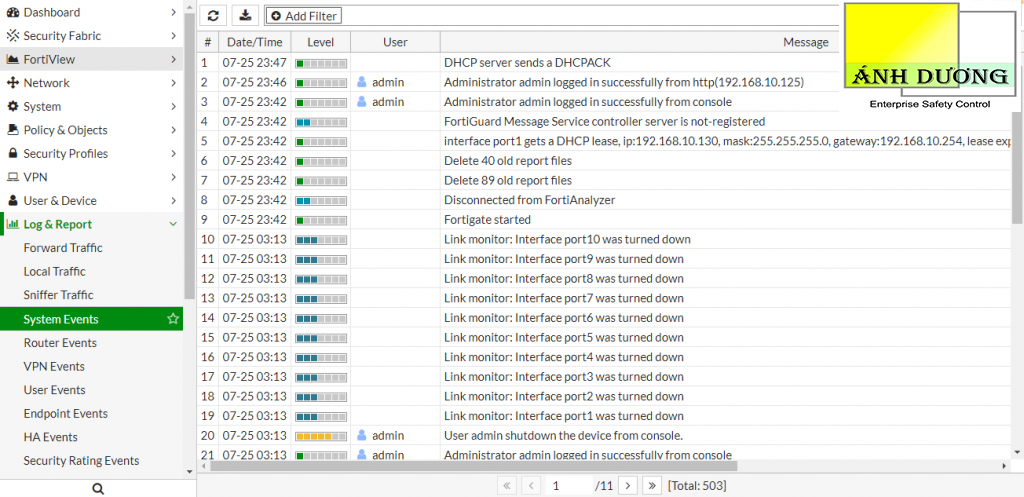
Task: Click the sidebar vertical scrollbar
Action: [x=189, y=155]
